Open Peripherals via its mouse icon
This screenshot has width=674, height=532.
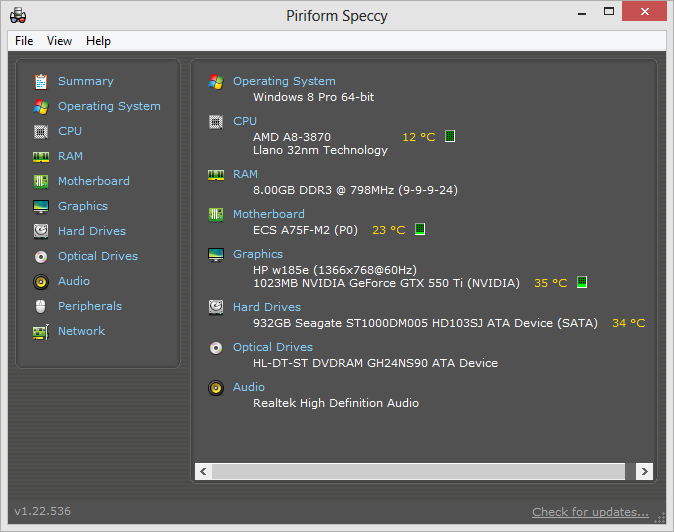pyautogui.click(x=41, y=306)
